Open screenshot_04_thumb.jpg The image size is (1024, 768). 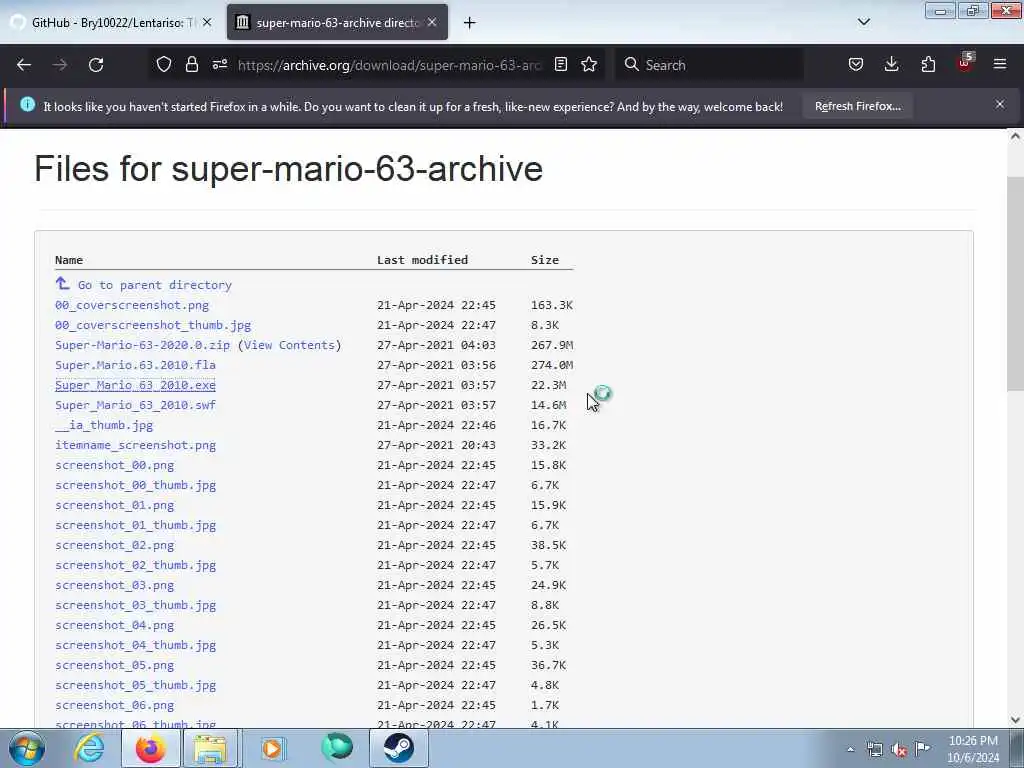135,645
